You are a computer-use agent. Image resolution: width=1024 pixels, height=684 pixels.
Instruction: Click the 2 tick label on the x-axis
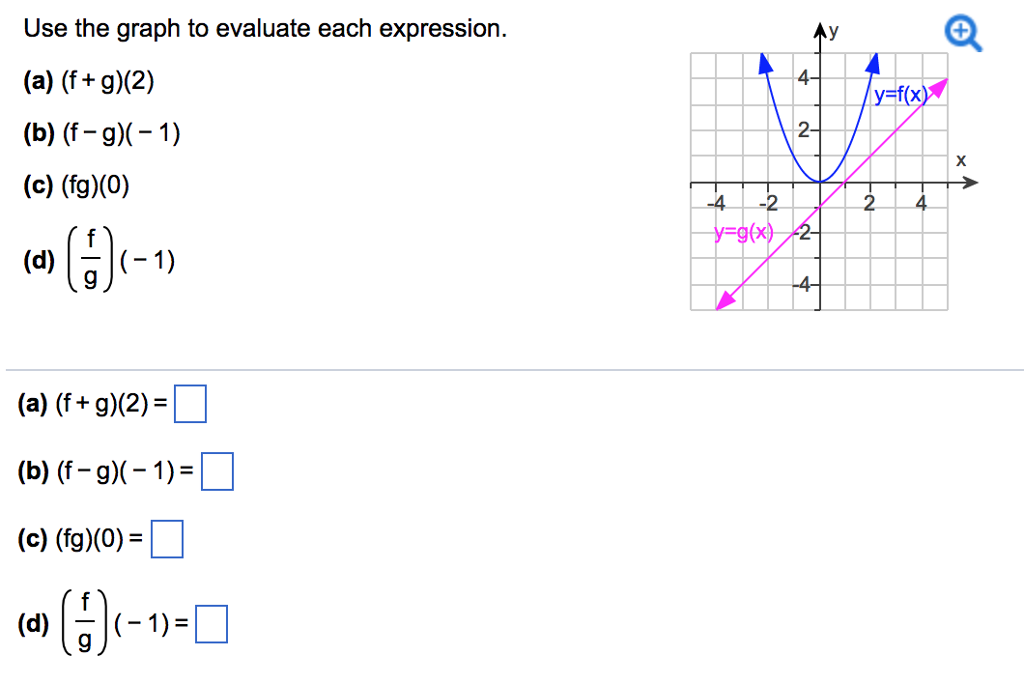[x=869, y=204]
